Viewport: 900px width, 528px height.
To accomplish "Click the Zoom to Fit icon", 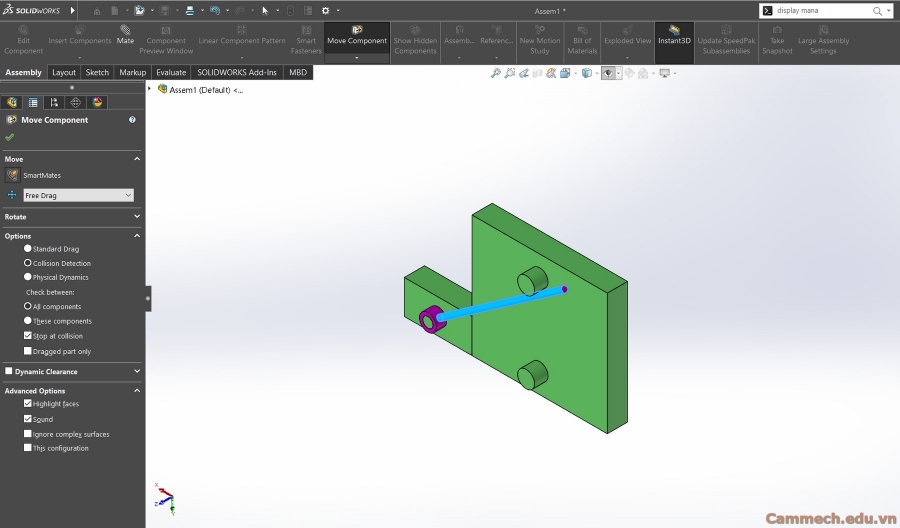I will click(x=496, y=73).
